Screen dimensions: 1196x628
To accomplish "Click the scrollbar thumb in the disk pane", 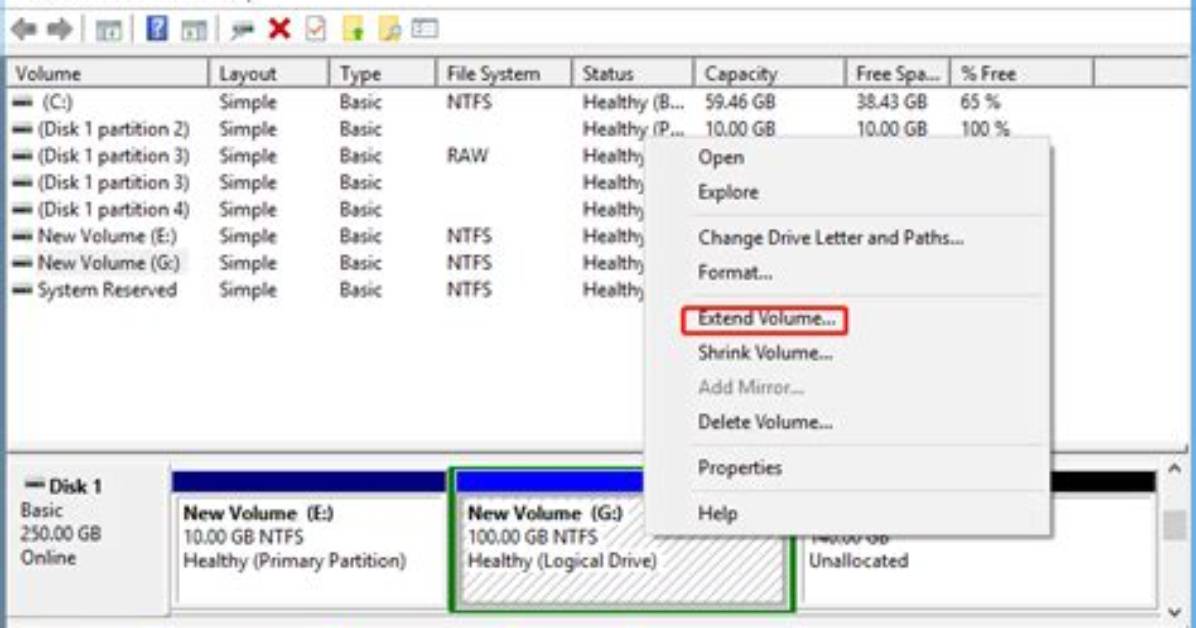I will 1175,525.
